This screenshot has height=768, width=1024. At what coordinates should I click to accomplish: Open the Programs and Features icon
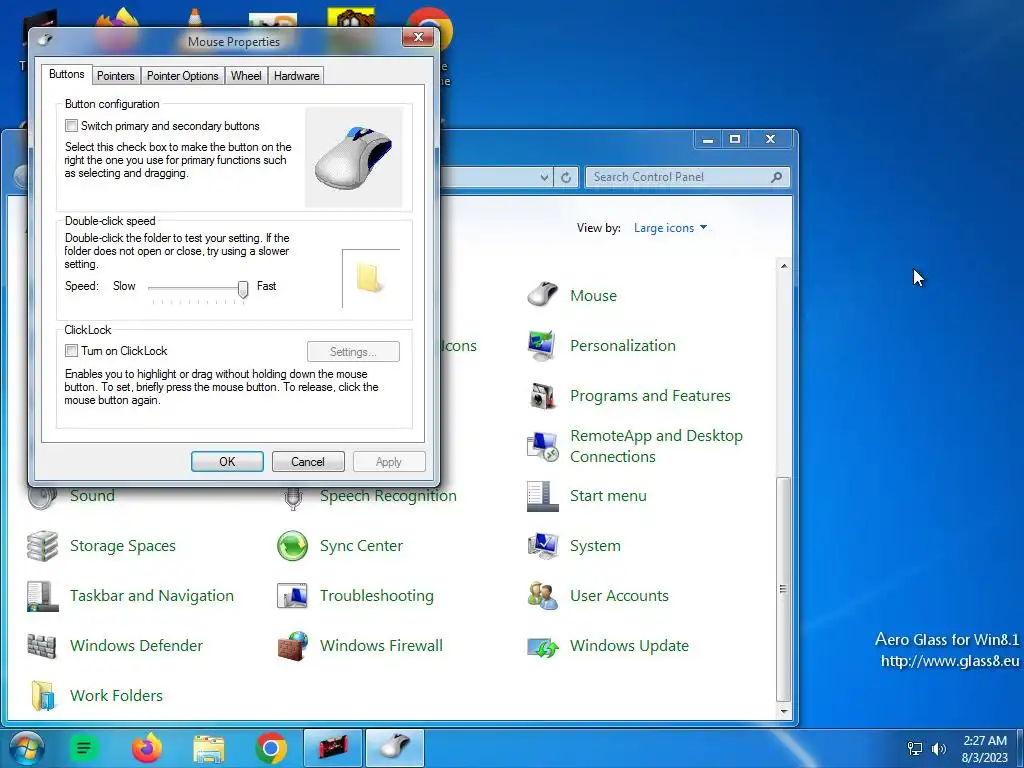(x=542, y=396)
